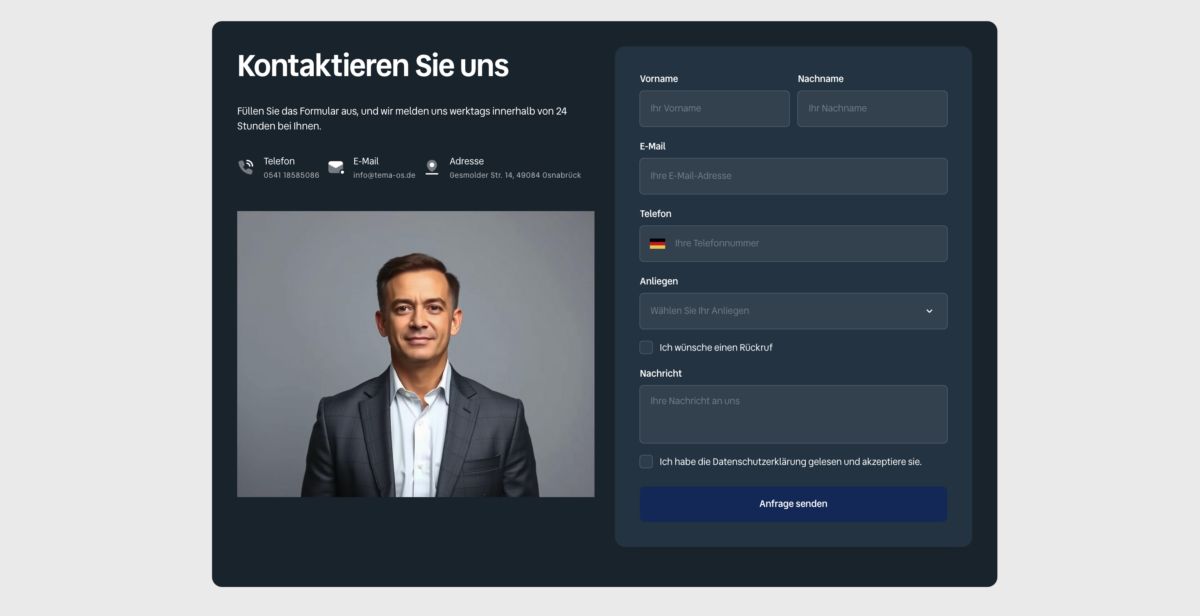Click the phone number 0541 18585086
1200x616 pixels.
(x=291, y=175)
